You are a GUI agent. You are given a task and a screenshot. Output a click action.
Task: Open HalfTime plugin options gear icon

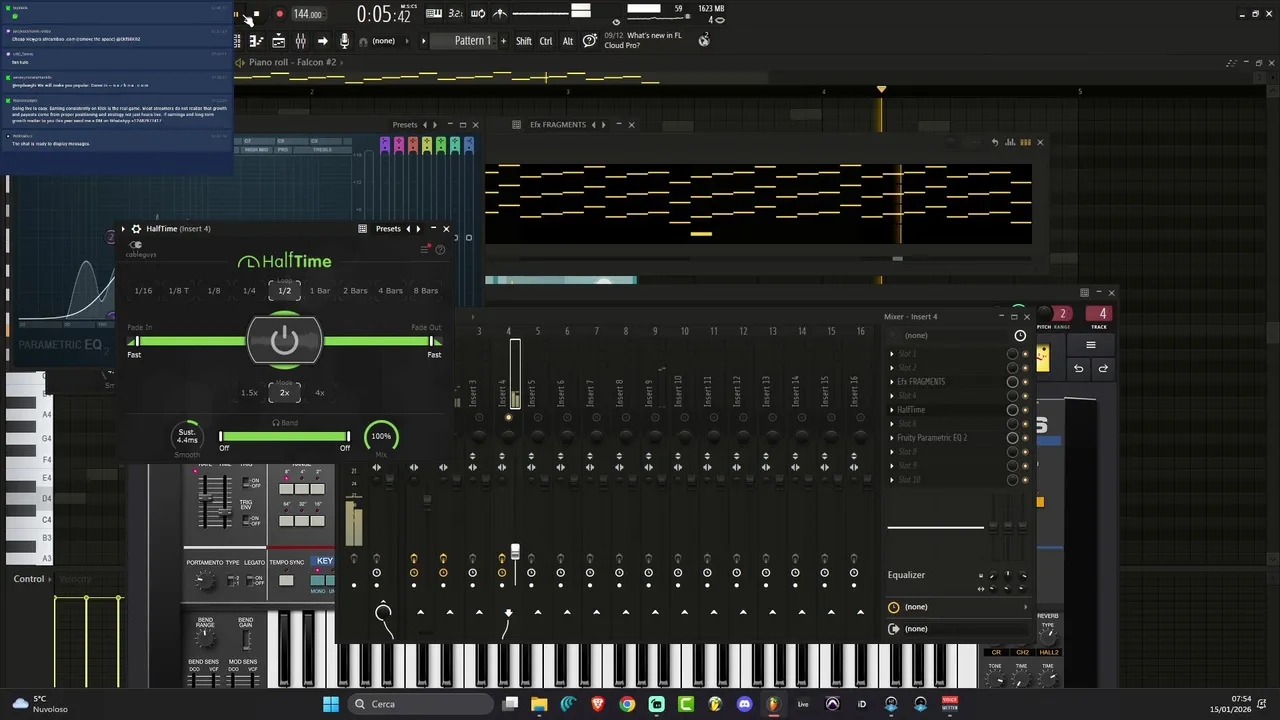pos(136,229)
